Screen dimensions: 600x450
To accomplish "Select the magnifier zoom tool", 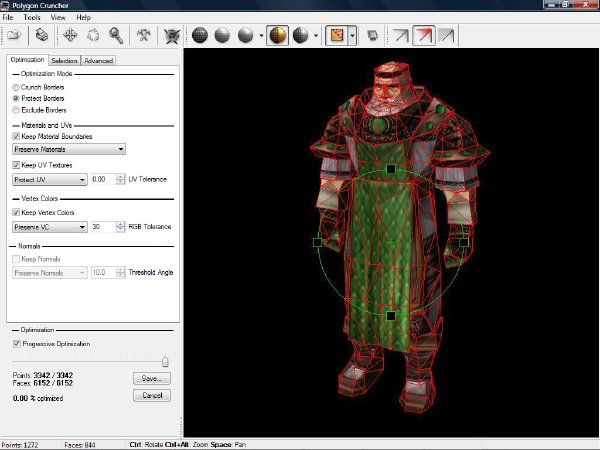I will (116, 35).
